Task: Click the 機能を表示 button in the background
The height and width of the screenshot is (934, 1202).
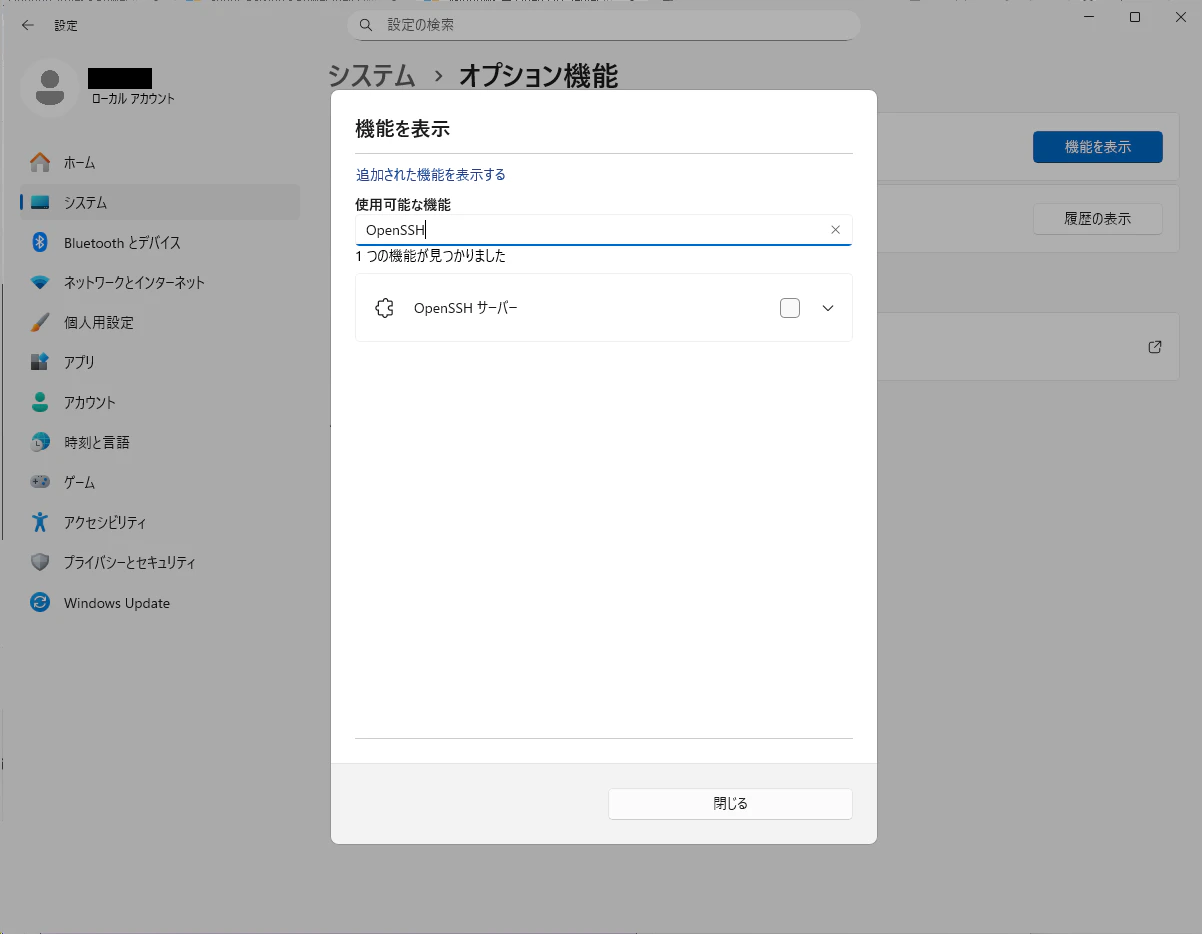Action: pos(1098,147)
